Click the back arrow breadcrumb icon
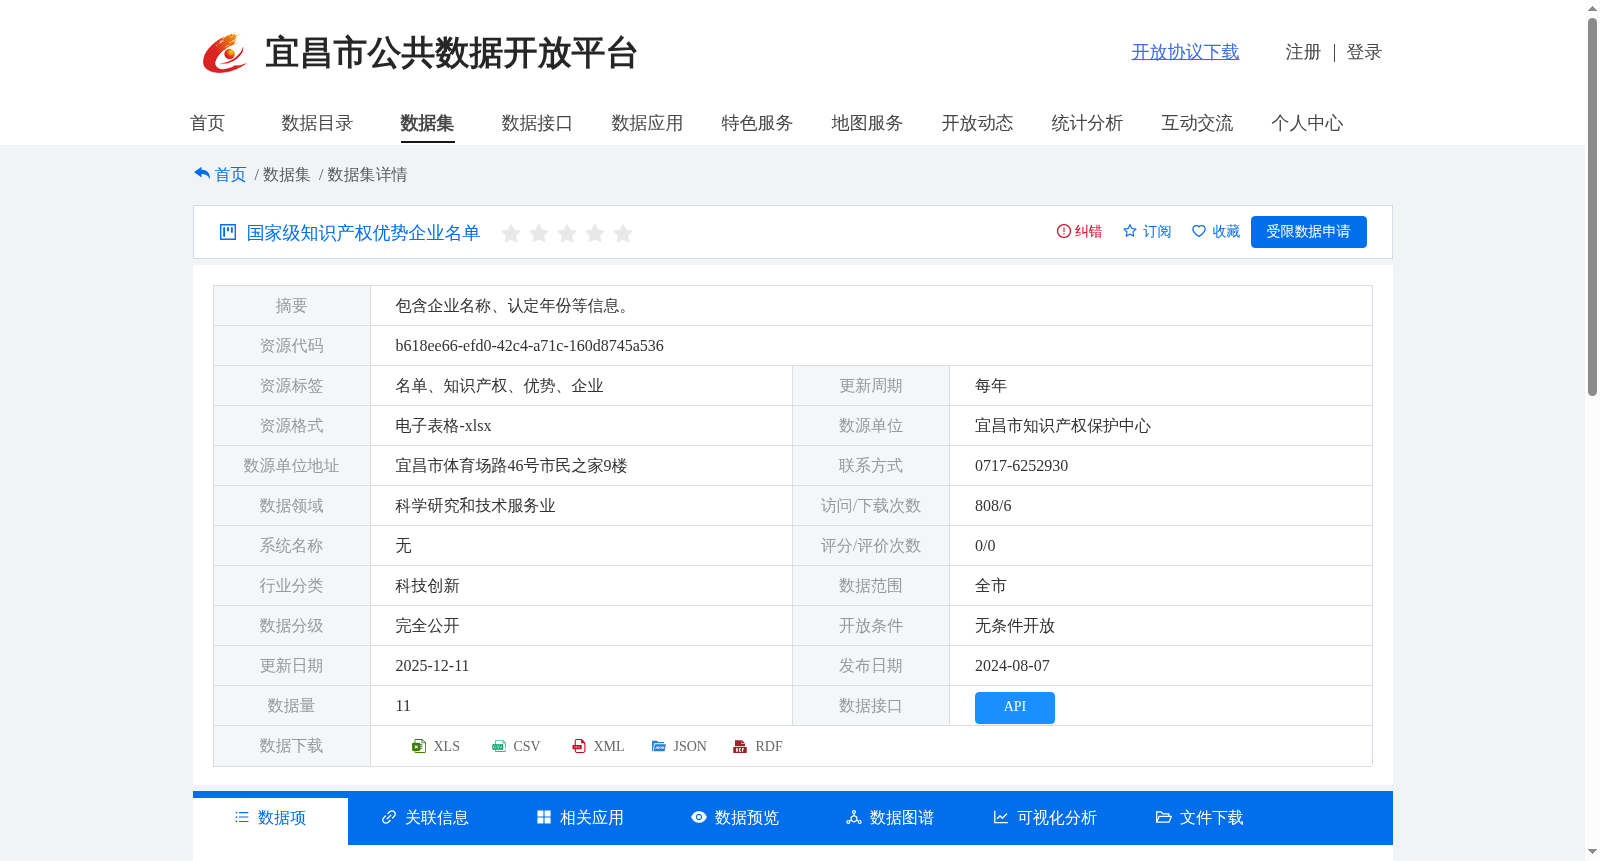1600x861 pixels. tap(202, 174)
